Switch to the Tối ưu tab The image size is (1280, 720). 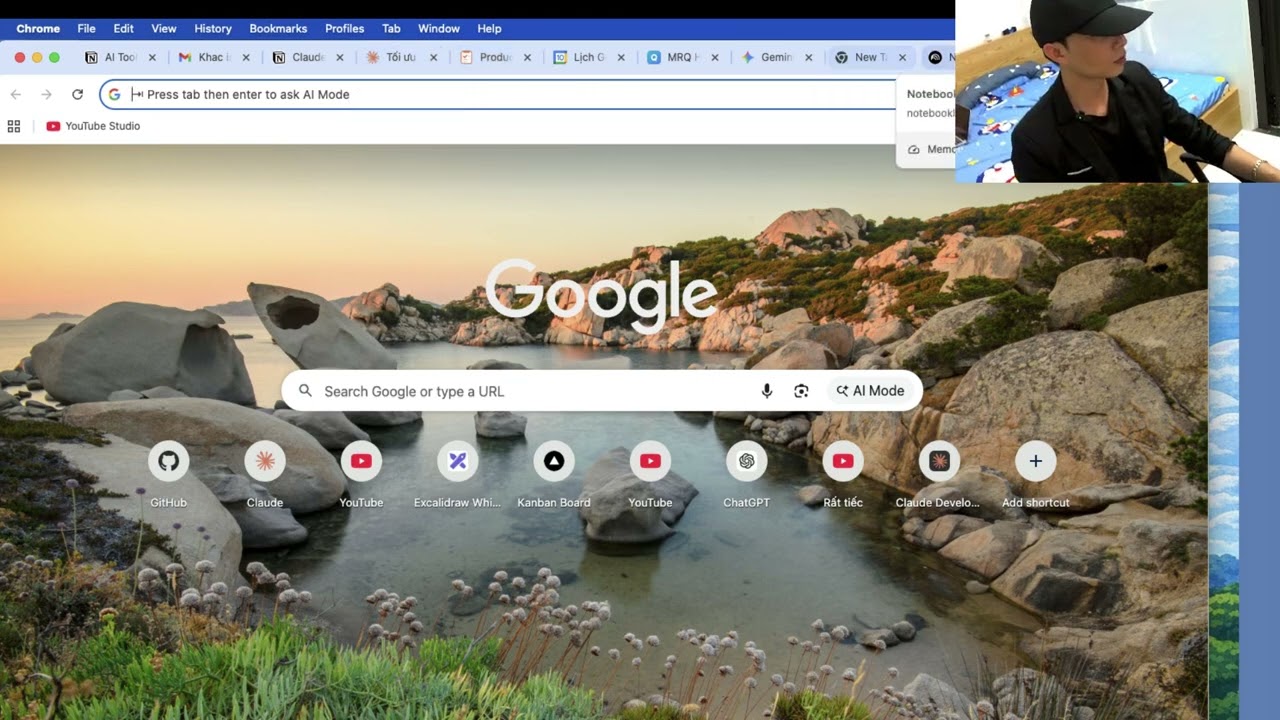click(x=401, y=57)
